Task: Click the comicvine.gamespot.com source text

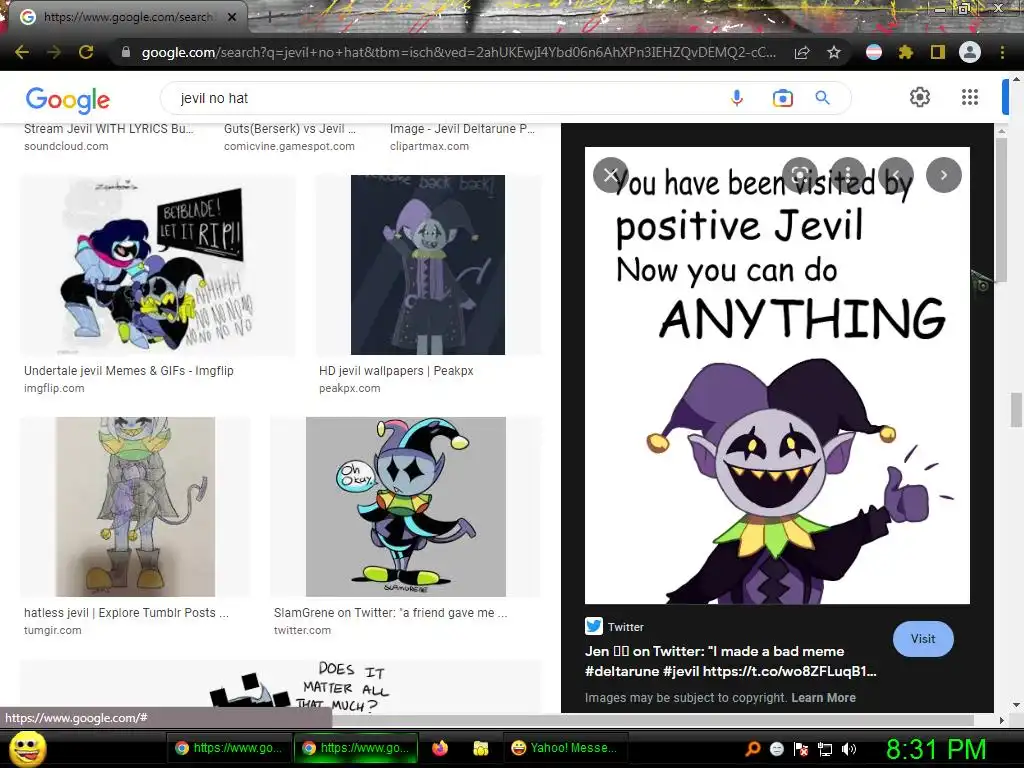Action: [x=289, y=146]
